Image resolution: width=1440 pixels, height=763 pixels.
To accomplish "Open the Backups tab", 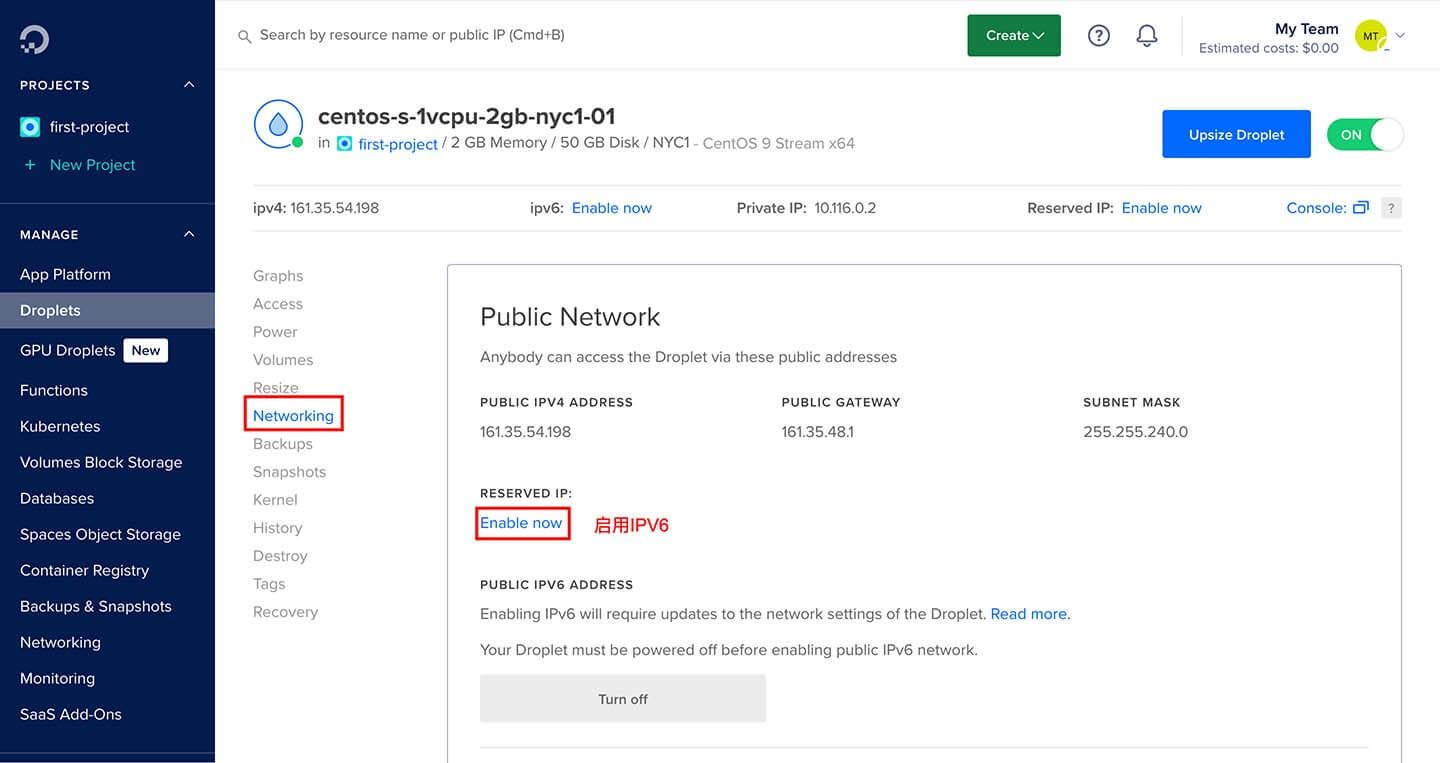I will click(283, 444).
